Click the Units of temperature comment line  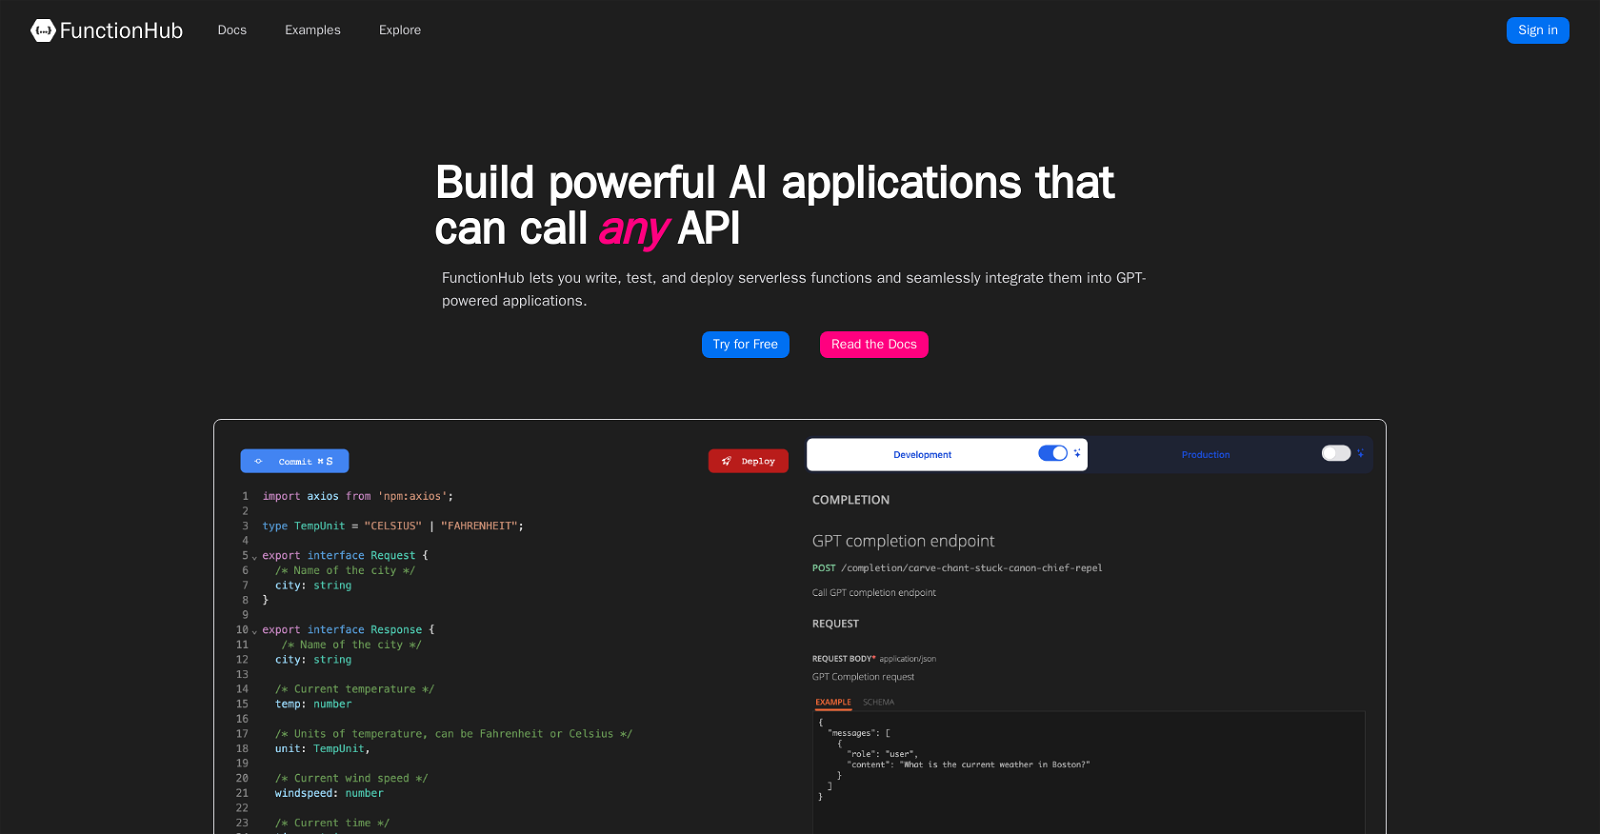(x=453, y=734)
